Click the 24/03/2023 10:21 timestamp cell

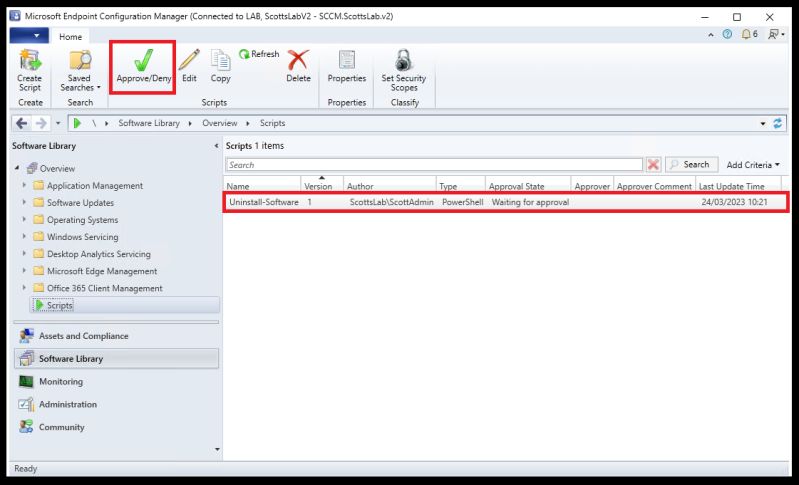tap(734, 202)
